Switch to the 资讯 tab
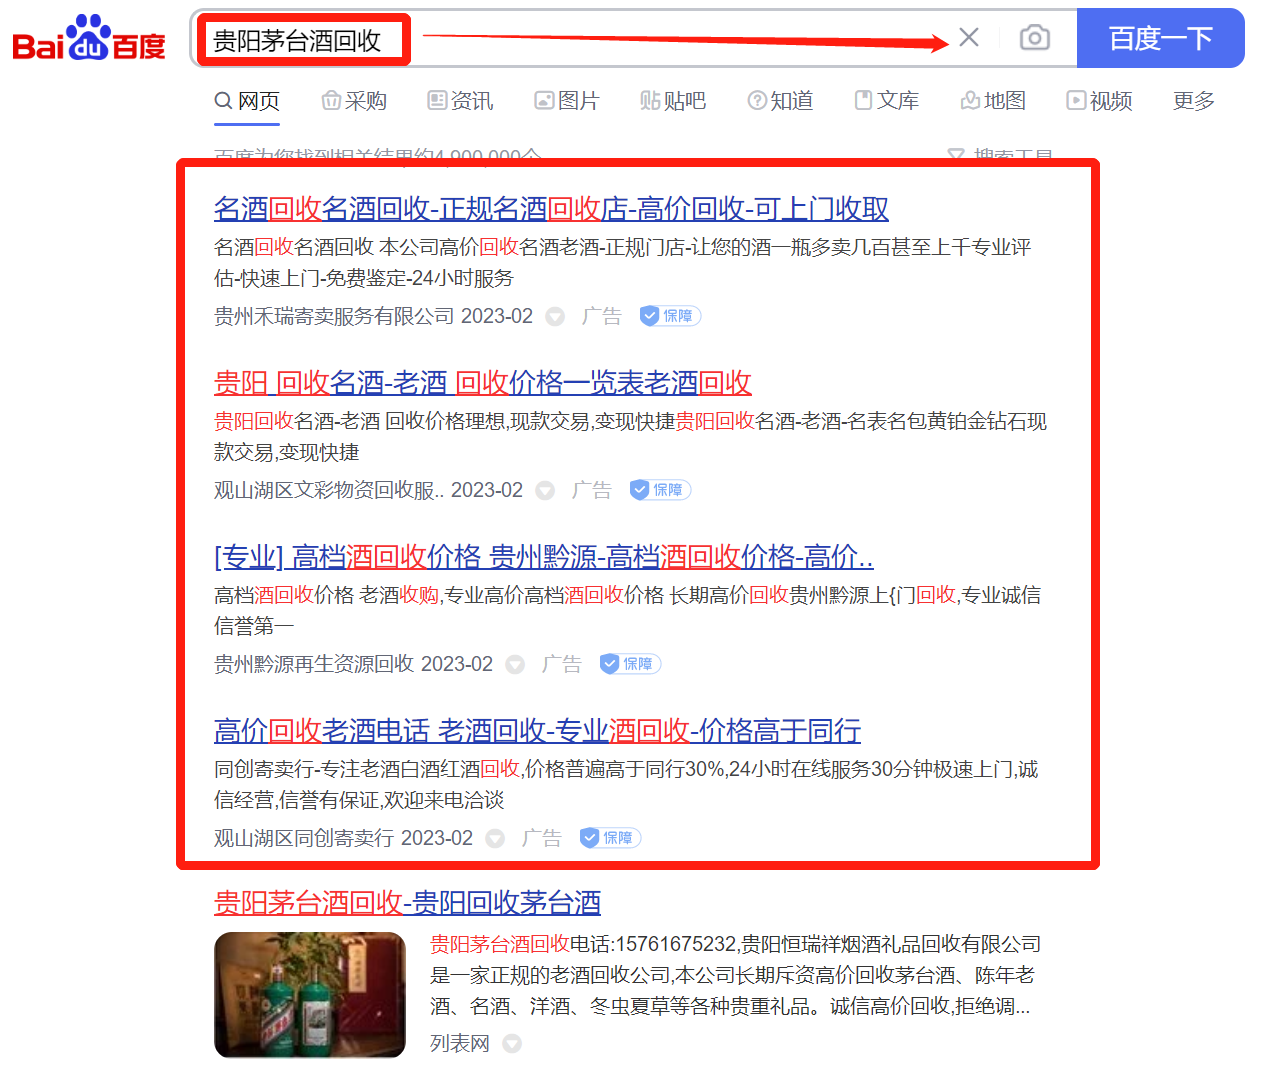1283x1086 pixels. (x=460, y=101)
